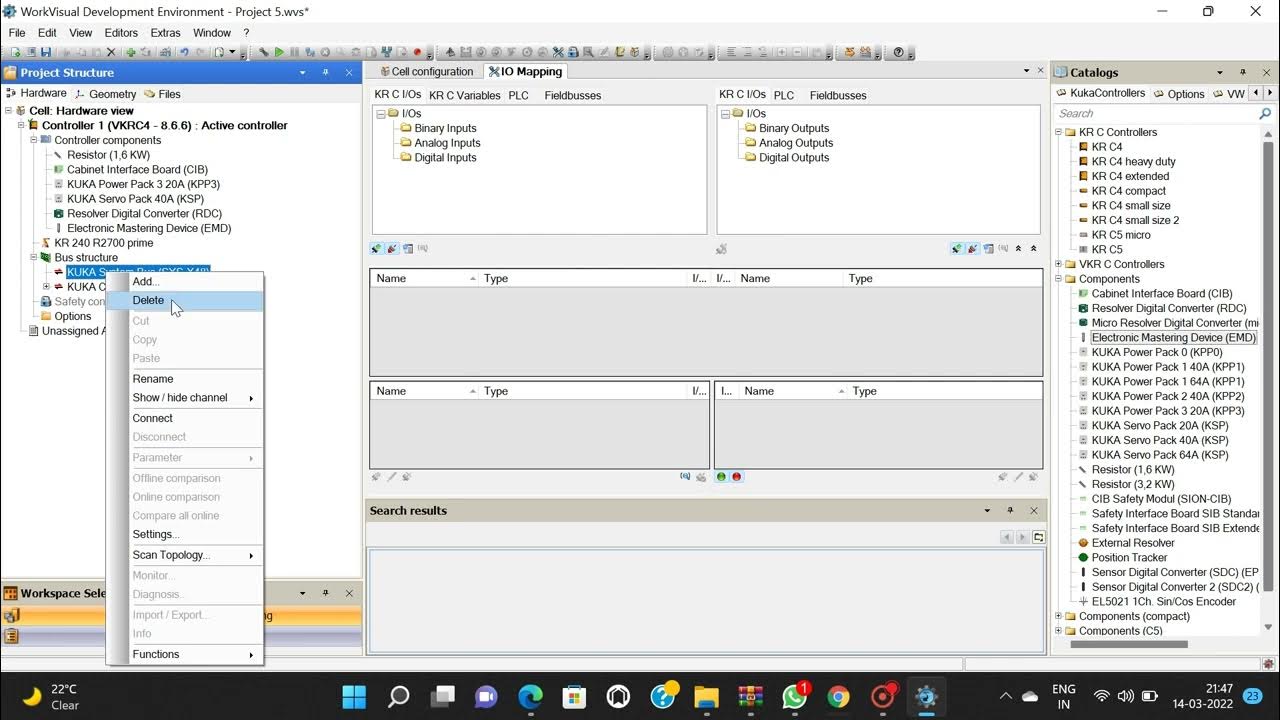
Task: Collapse the left I/Os tree node
Action: [381, 114]
